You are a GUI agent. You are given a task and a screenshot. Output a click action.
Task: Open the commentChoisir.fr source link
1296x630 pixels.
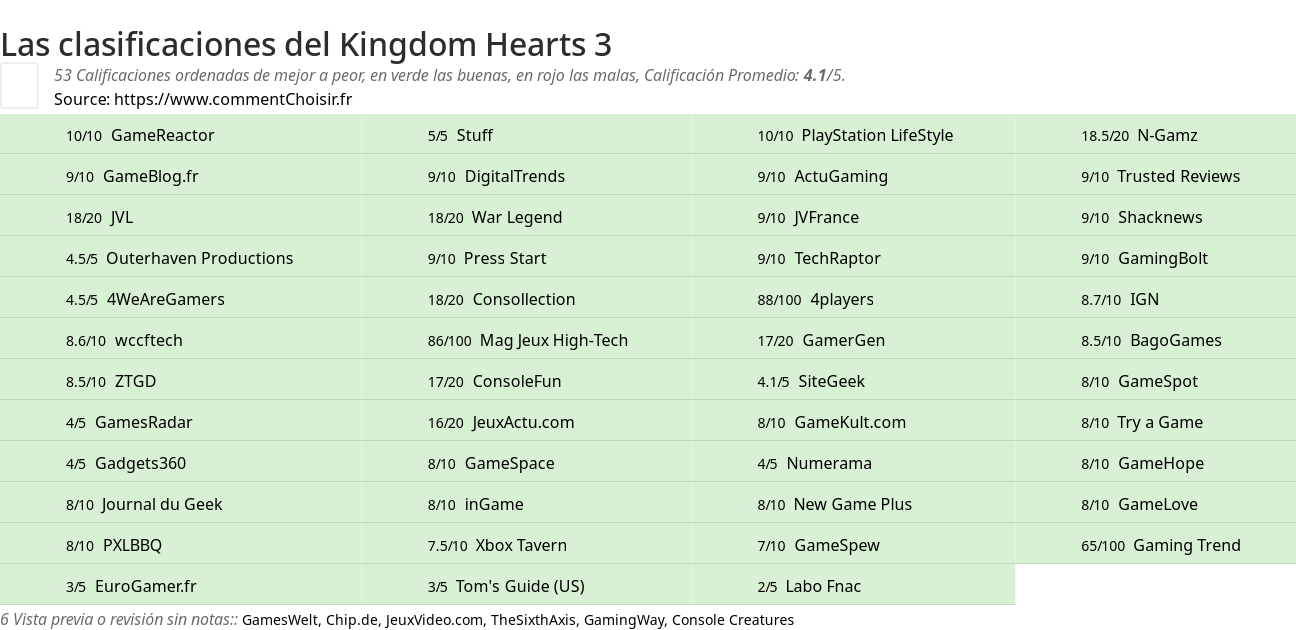click(x=233, y=99)
